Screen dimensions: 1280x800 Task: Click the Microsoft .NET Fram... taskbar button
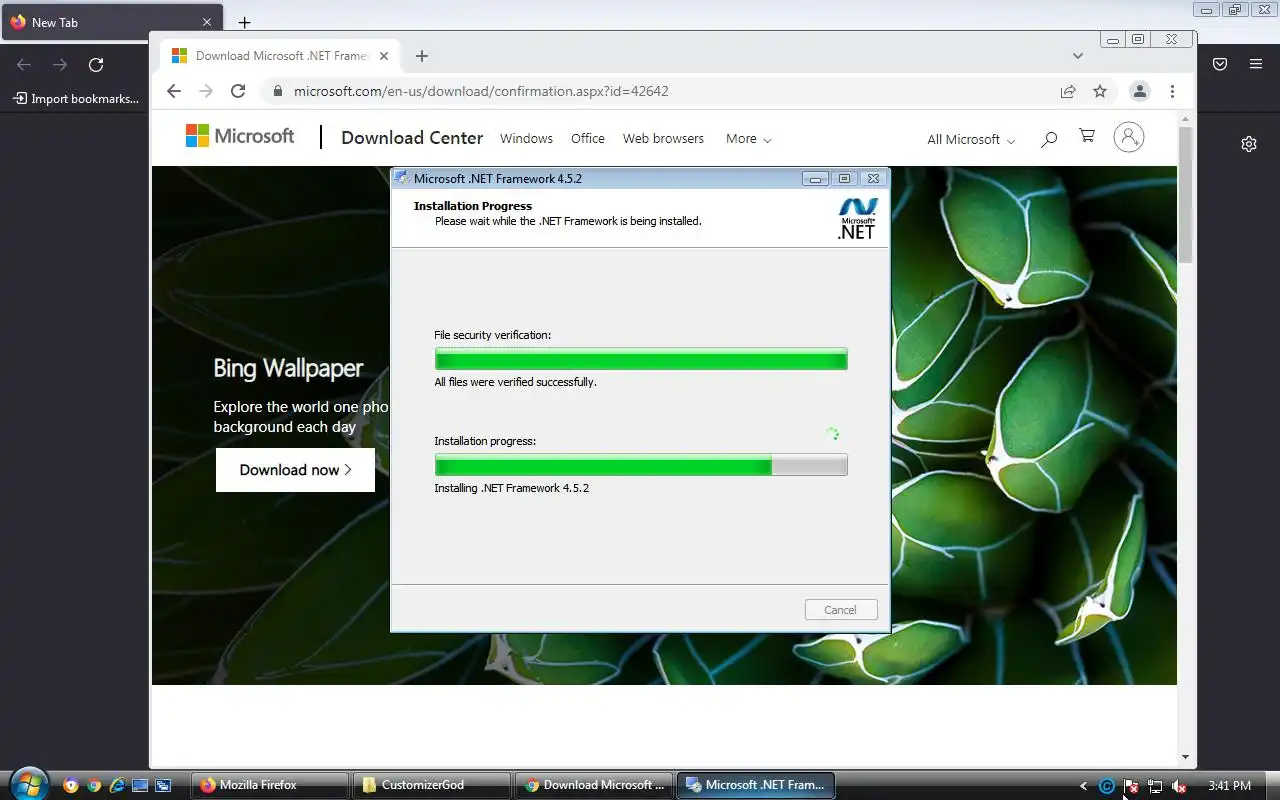coord(757,785)
